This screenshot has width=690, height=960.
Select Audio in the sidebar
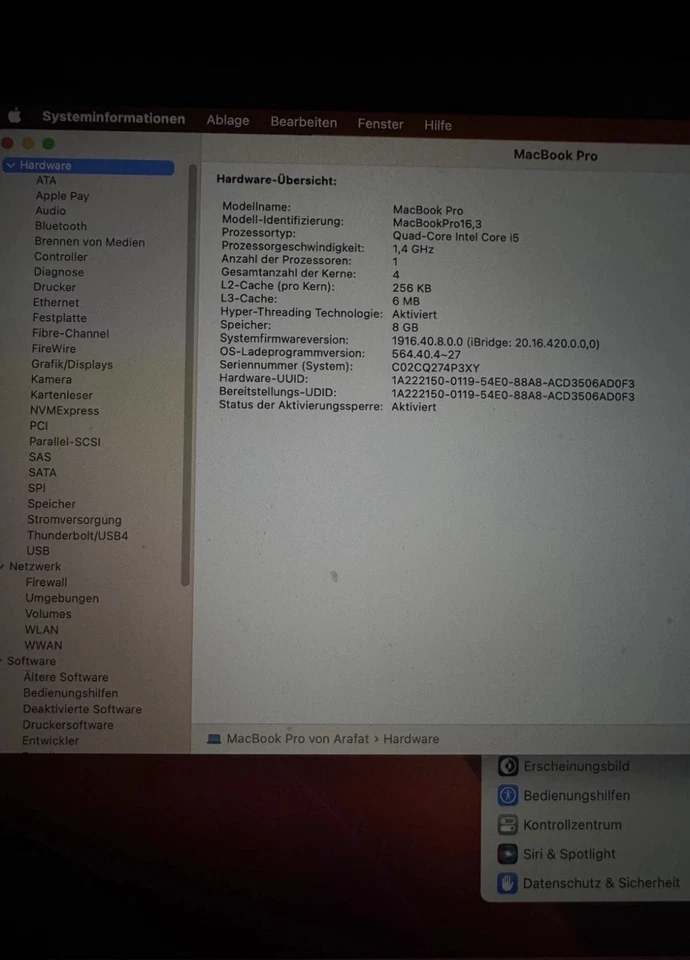pos(50,211)
